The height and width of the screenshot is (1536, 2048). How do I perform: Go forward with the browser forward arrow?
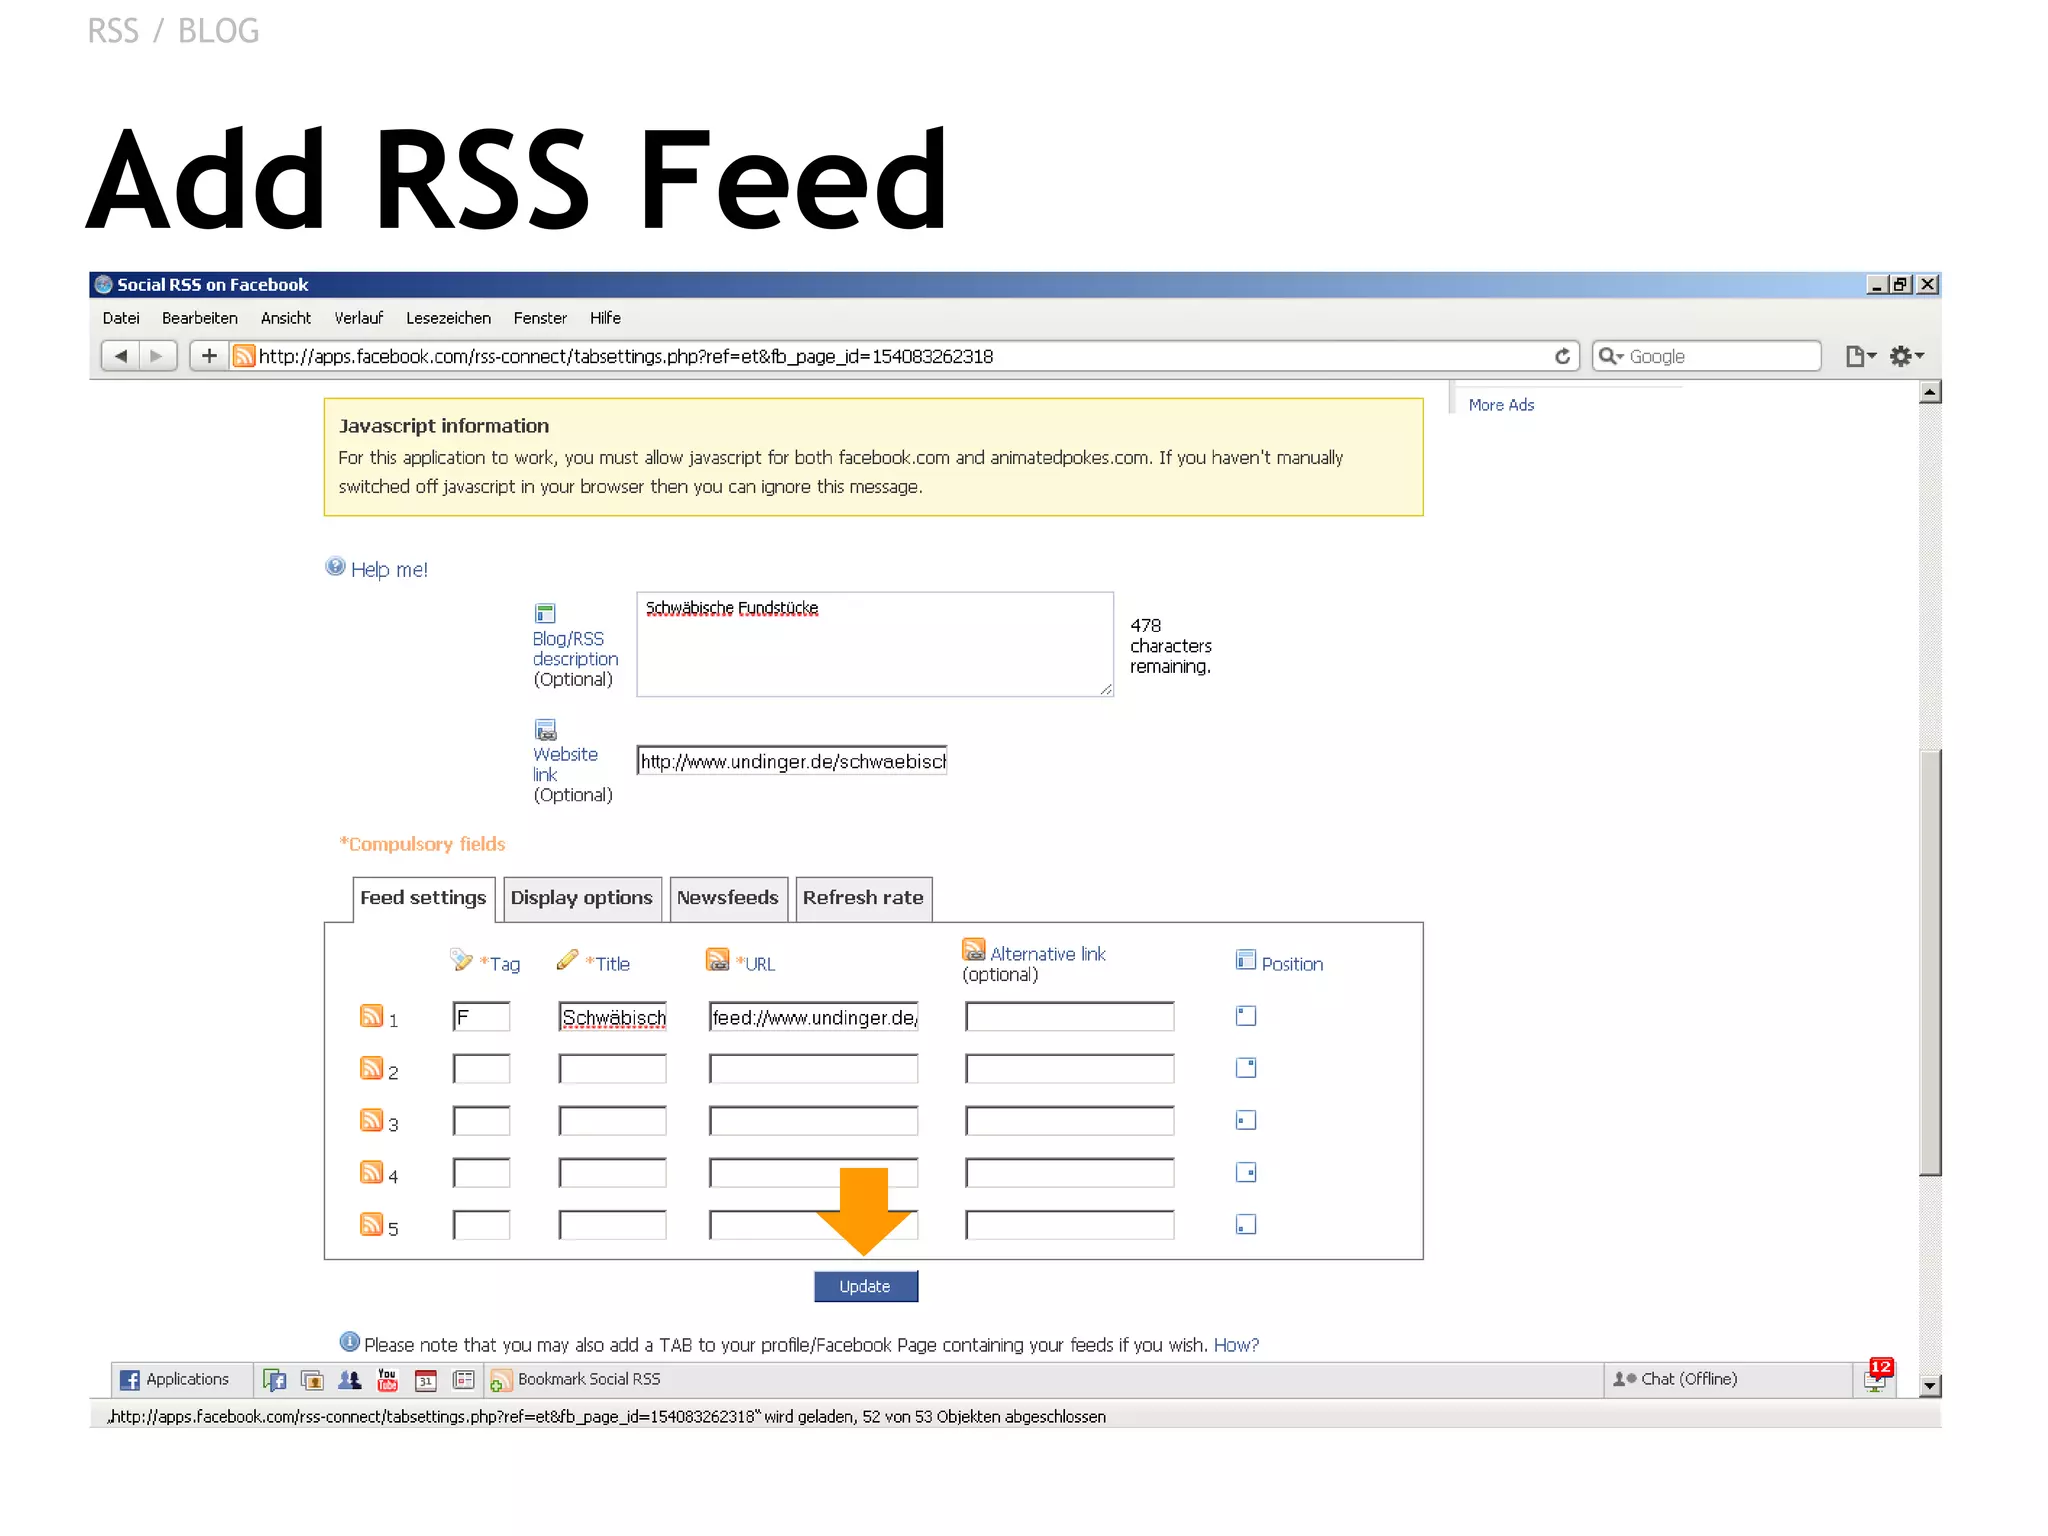click(x=157, y=356)
